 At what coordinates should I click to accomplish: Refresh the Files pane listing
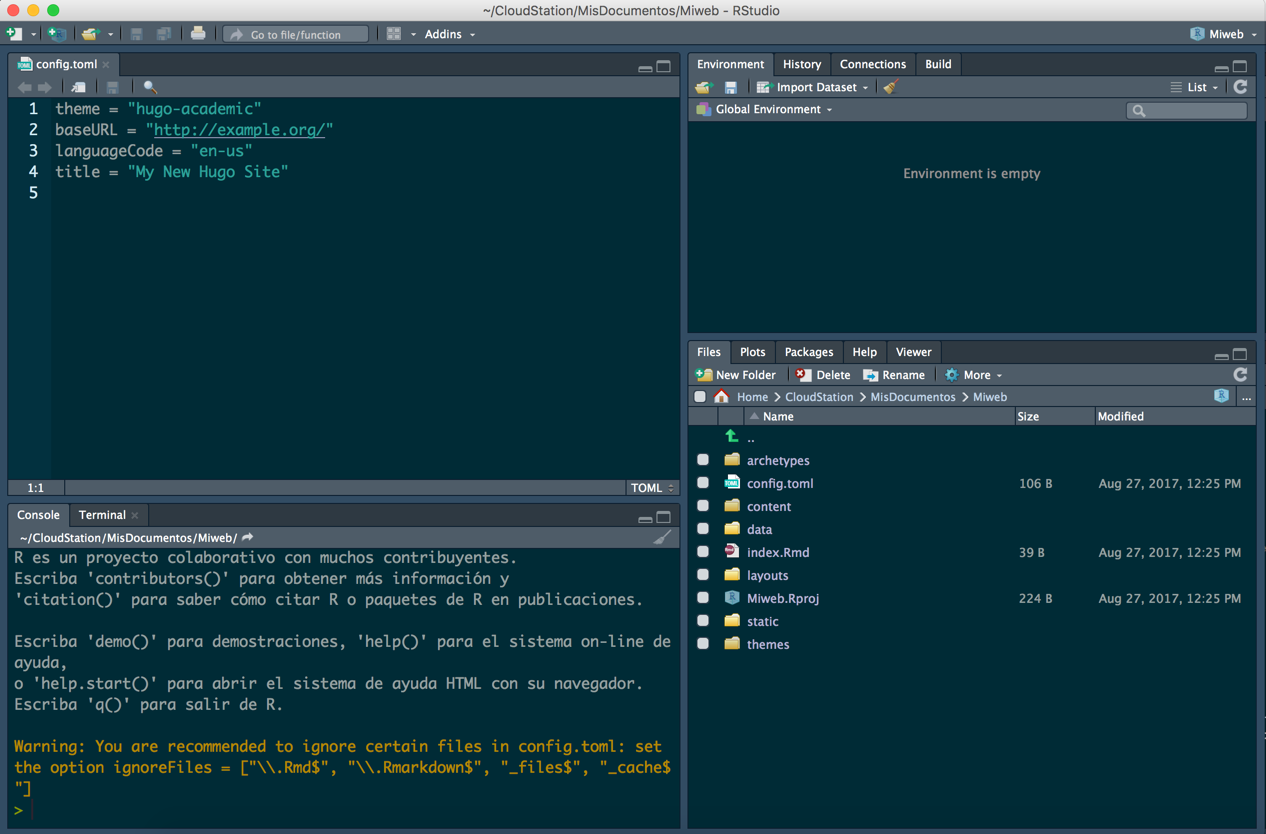pyautogui.click(x=1240, y=375)
